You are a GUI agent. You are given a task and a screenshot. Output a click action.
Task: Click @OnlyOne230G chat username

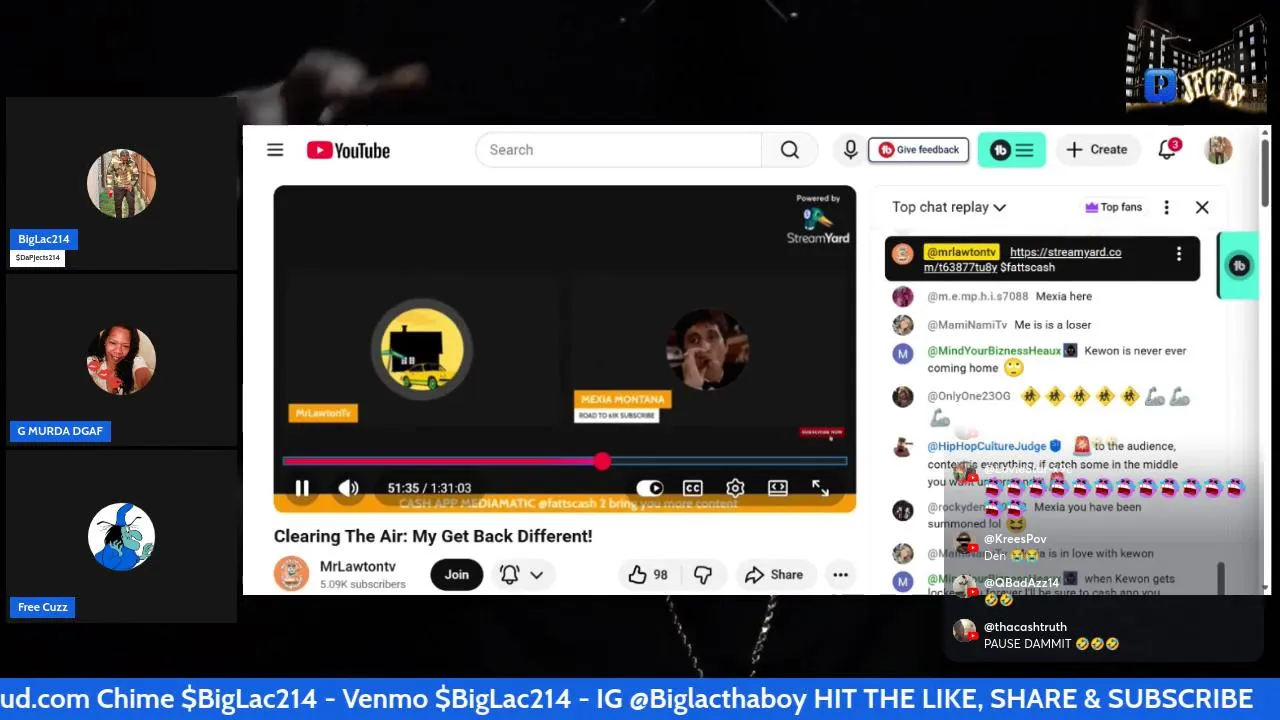pos(968,397)
